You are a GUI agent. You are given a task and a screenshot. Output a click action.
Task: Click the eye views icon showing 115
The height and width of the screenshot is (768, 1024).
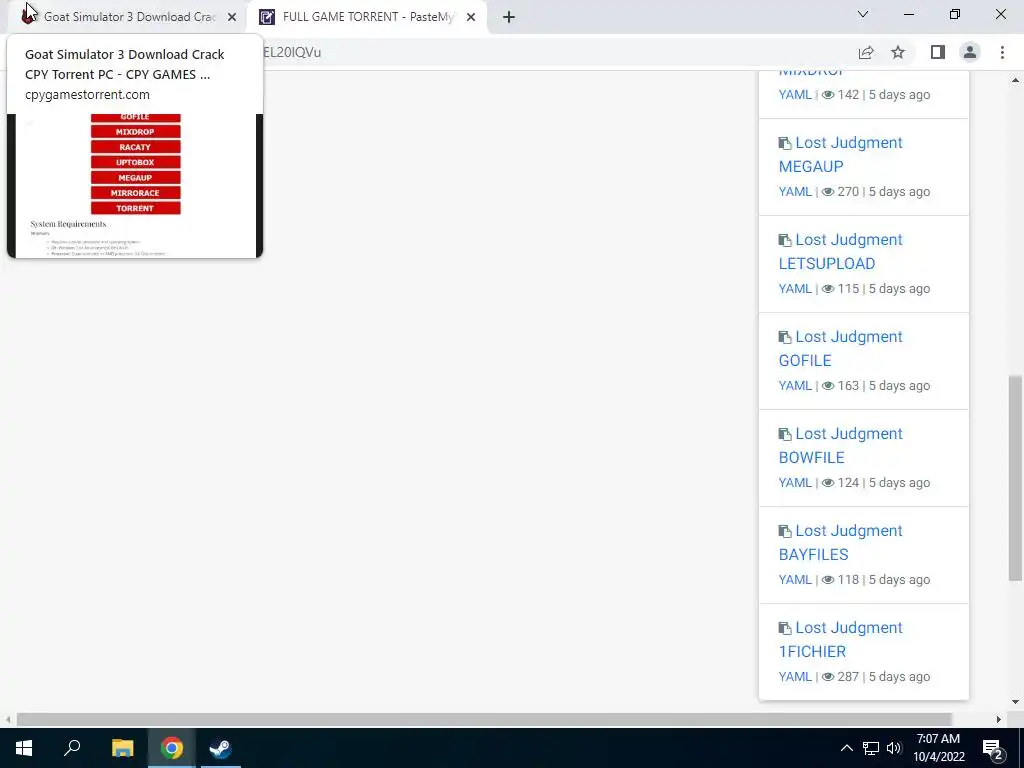tap(828, 289)
